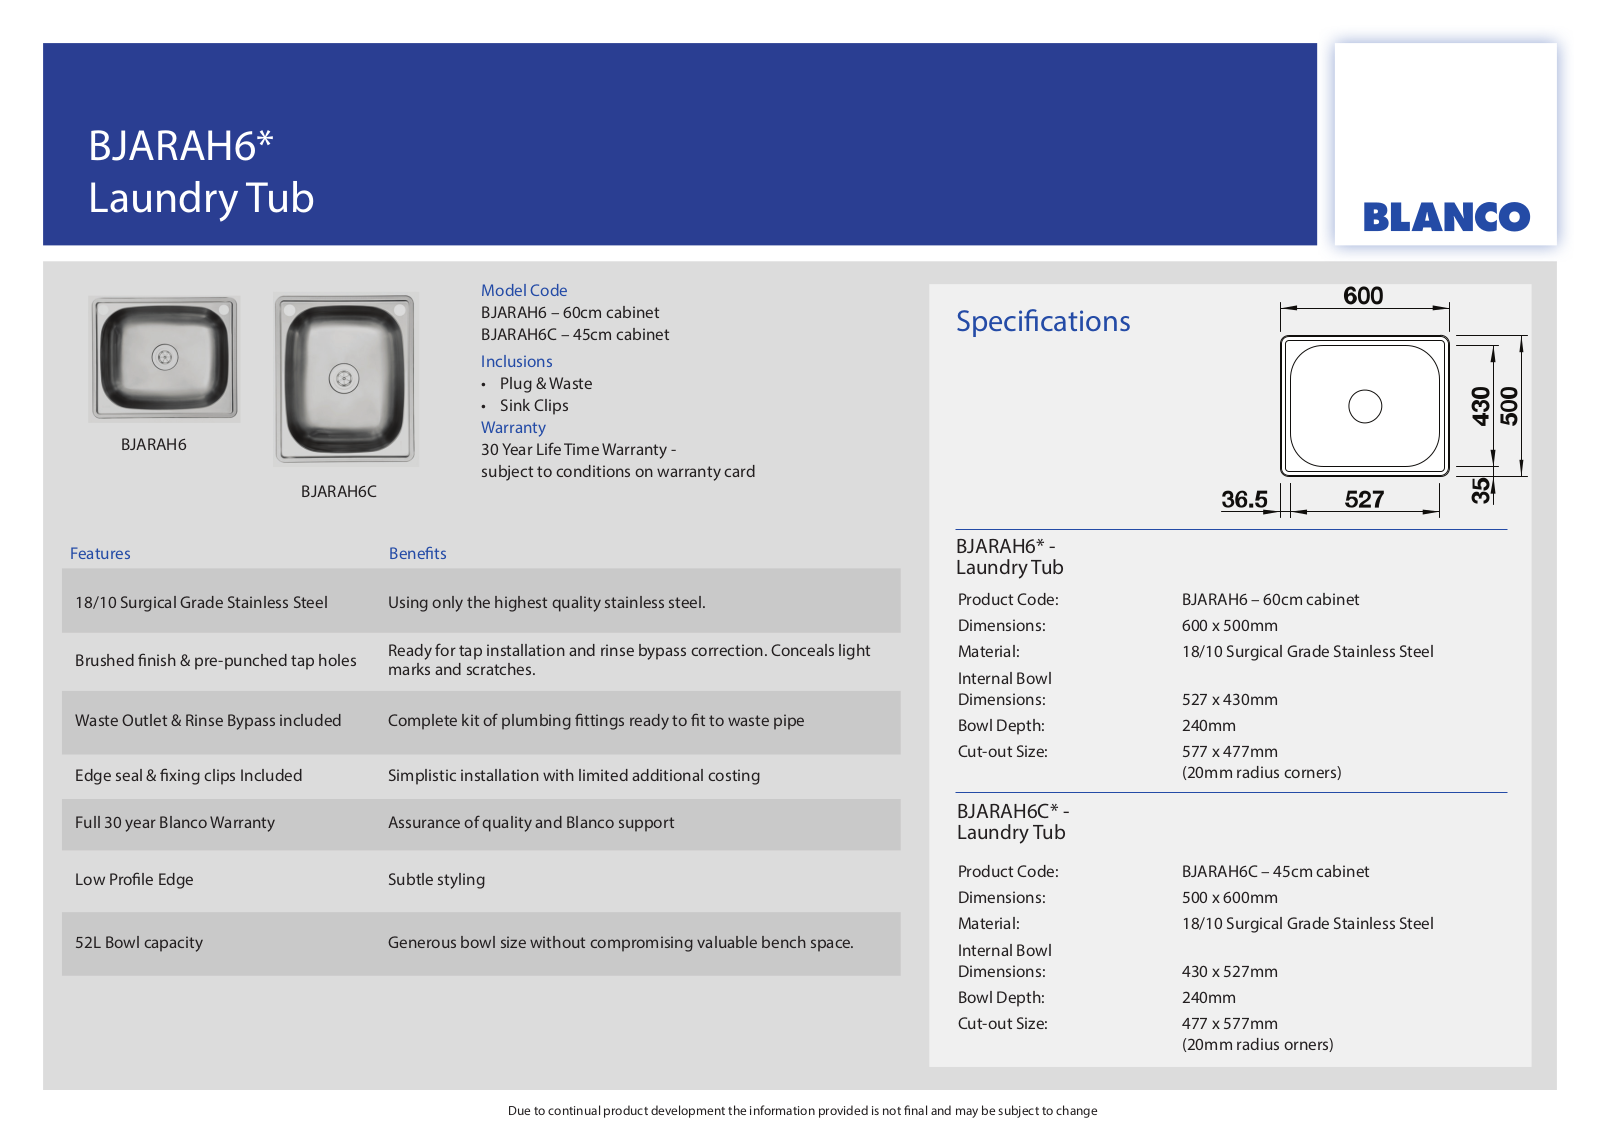Click the '600 x 500mm' dimensions value
The width and height of the screenshot is (1600, 1132).
[1230, 625]
